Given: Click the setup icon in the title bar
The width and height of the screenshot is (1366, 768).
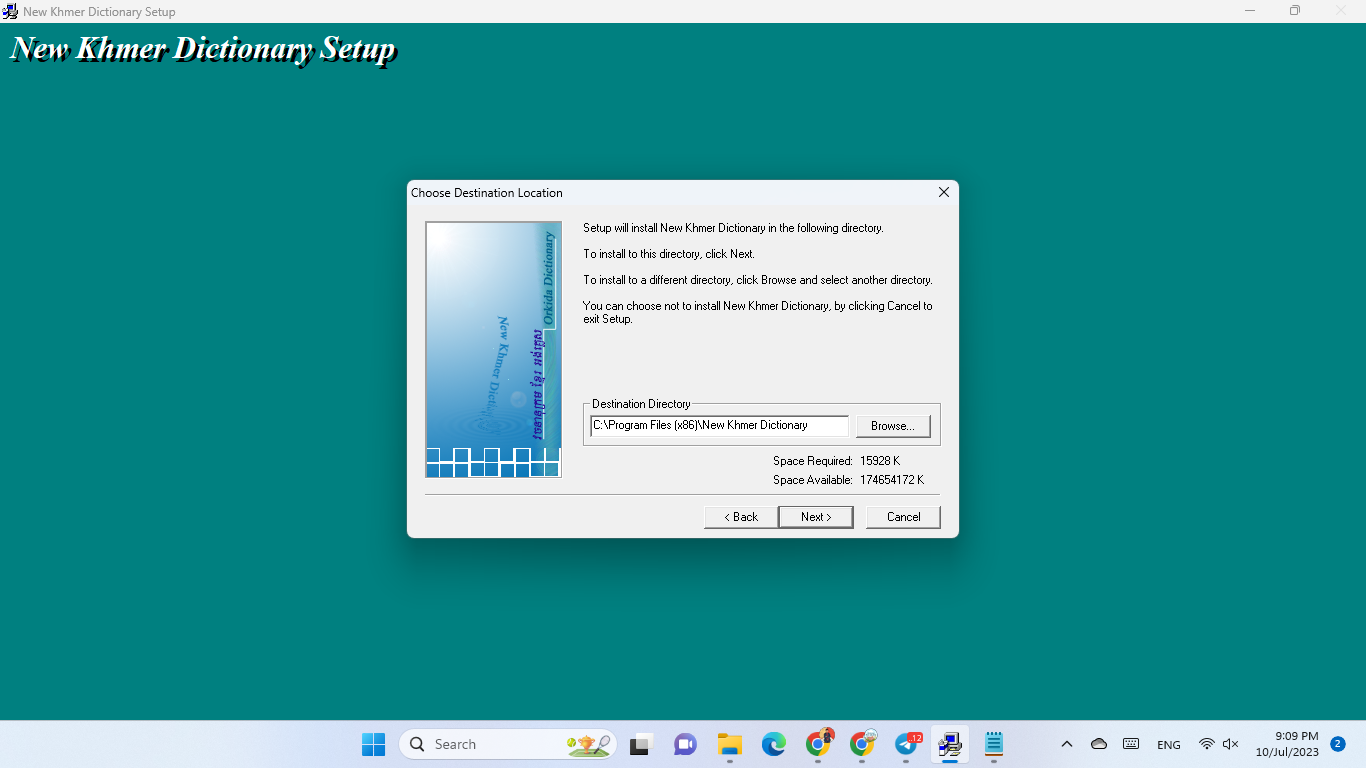Looking at the screenshot, I should coord(10,11).
